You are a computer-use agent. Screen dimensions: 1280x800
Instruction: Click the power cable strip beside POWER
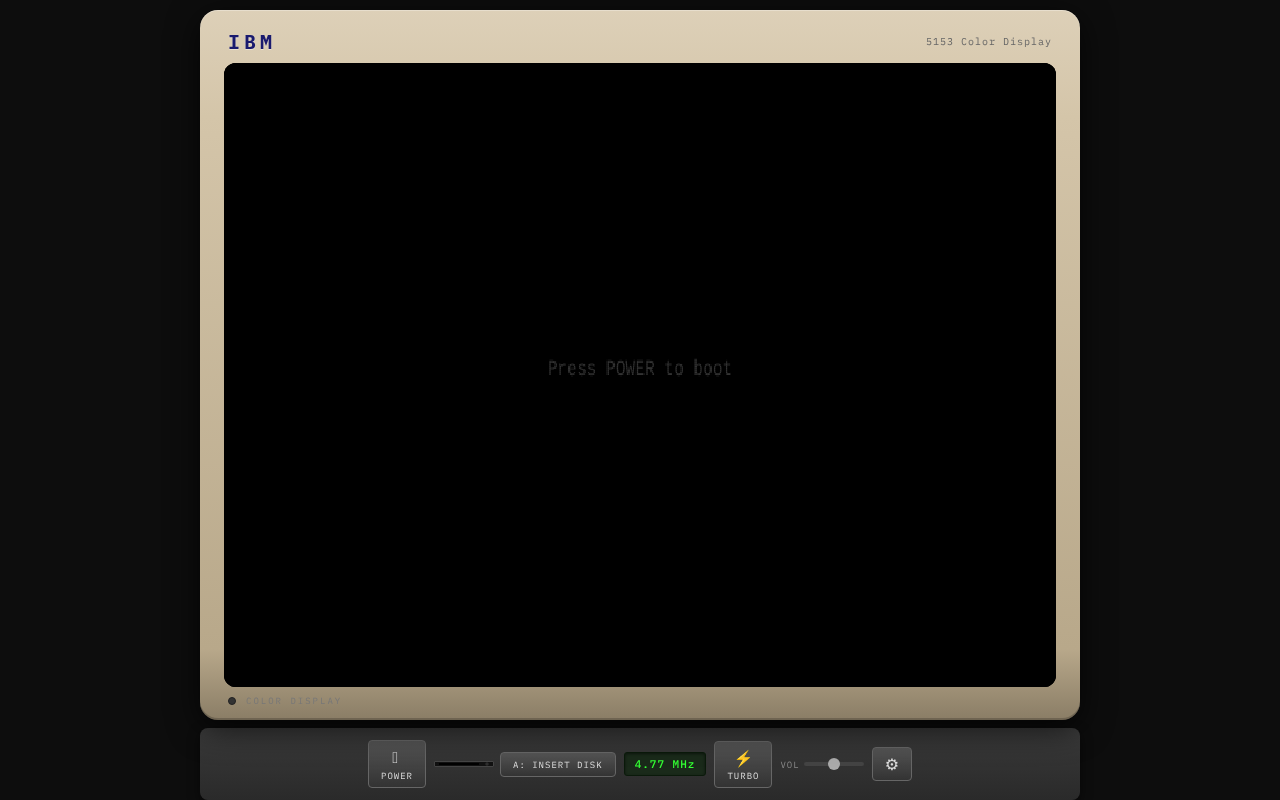(464, 763)
